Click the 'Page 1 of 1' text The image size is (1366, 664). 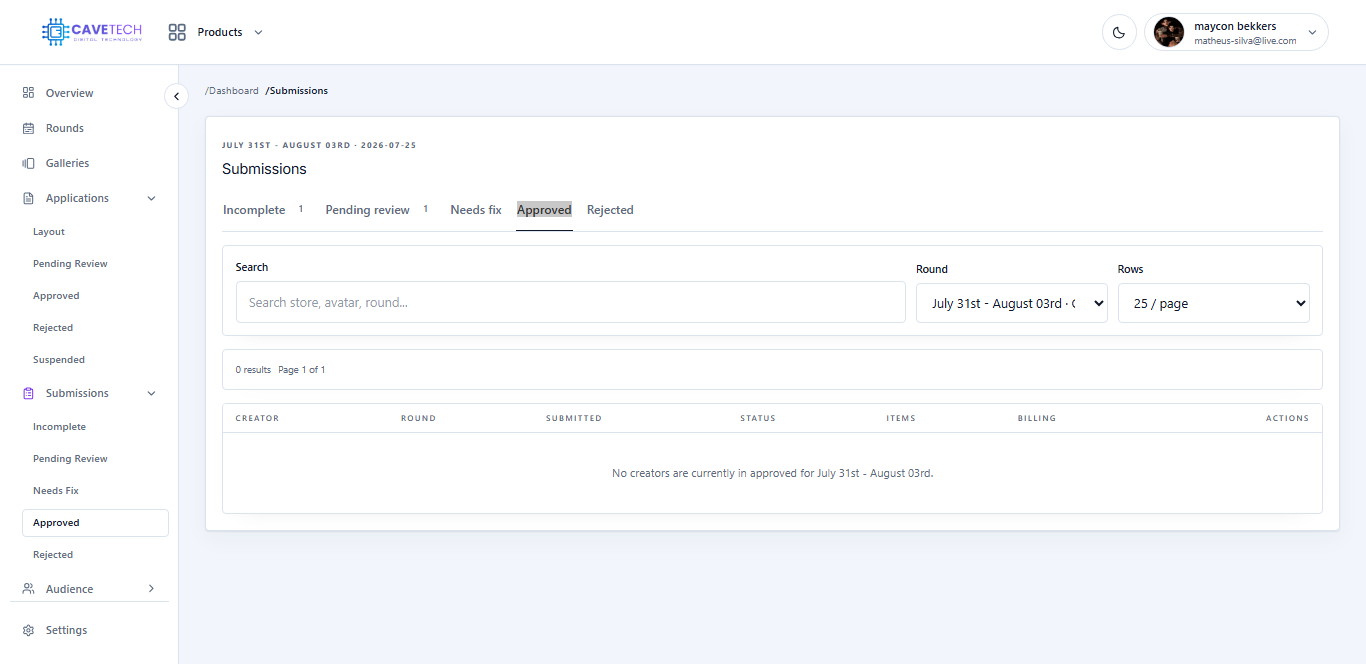(302, 370)
